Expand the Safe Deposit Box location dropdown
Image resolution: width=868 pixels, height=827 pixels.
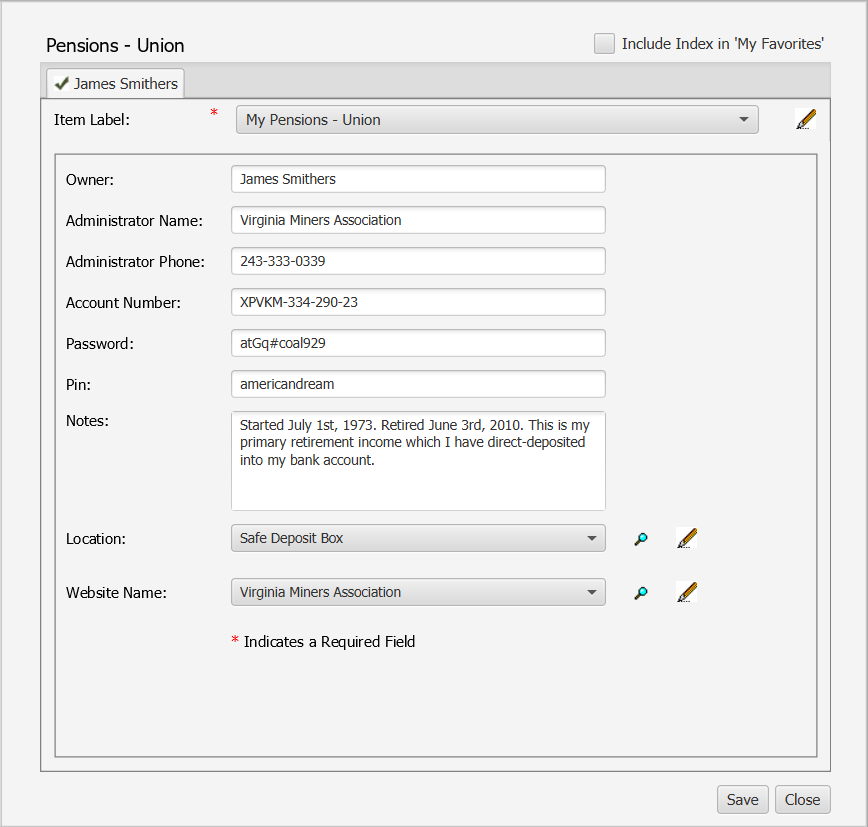point(594,538)
